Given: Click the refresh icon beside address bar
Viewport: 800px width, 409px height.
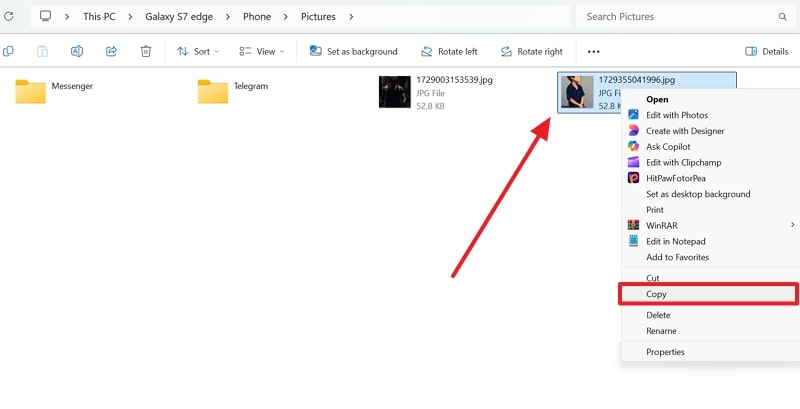Looking at the screenshot, I should coord(9,17).
